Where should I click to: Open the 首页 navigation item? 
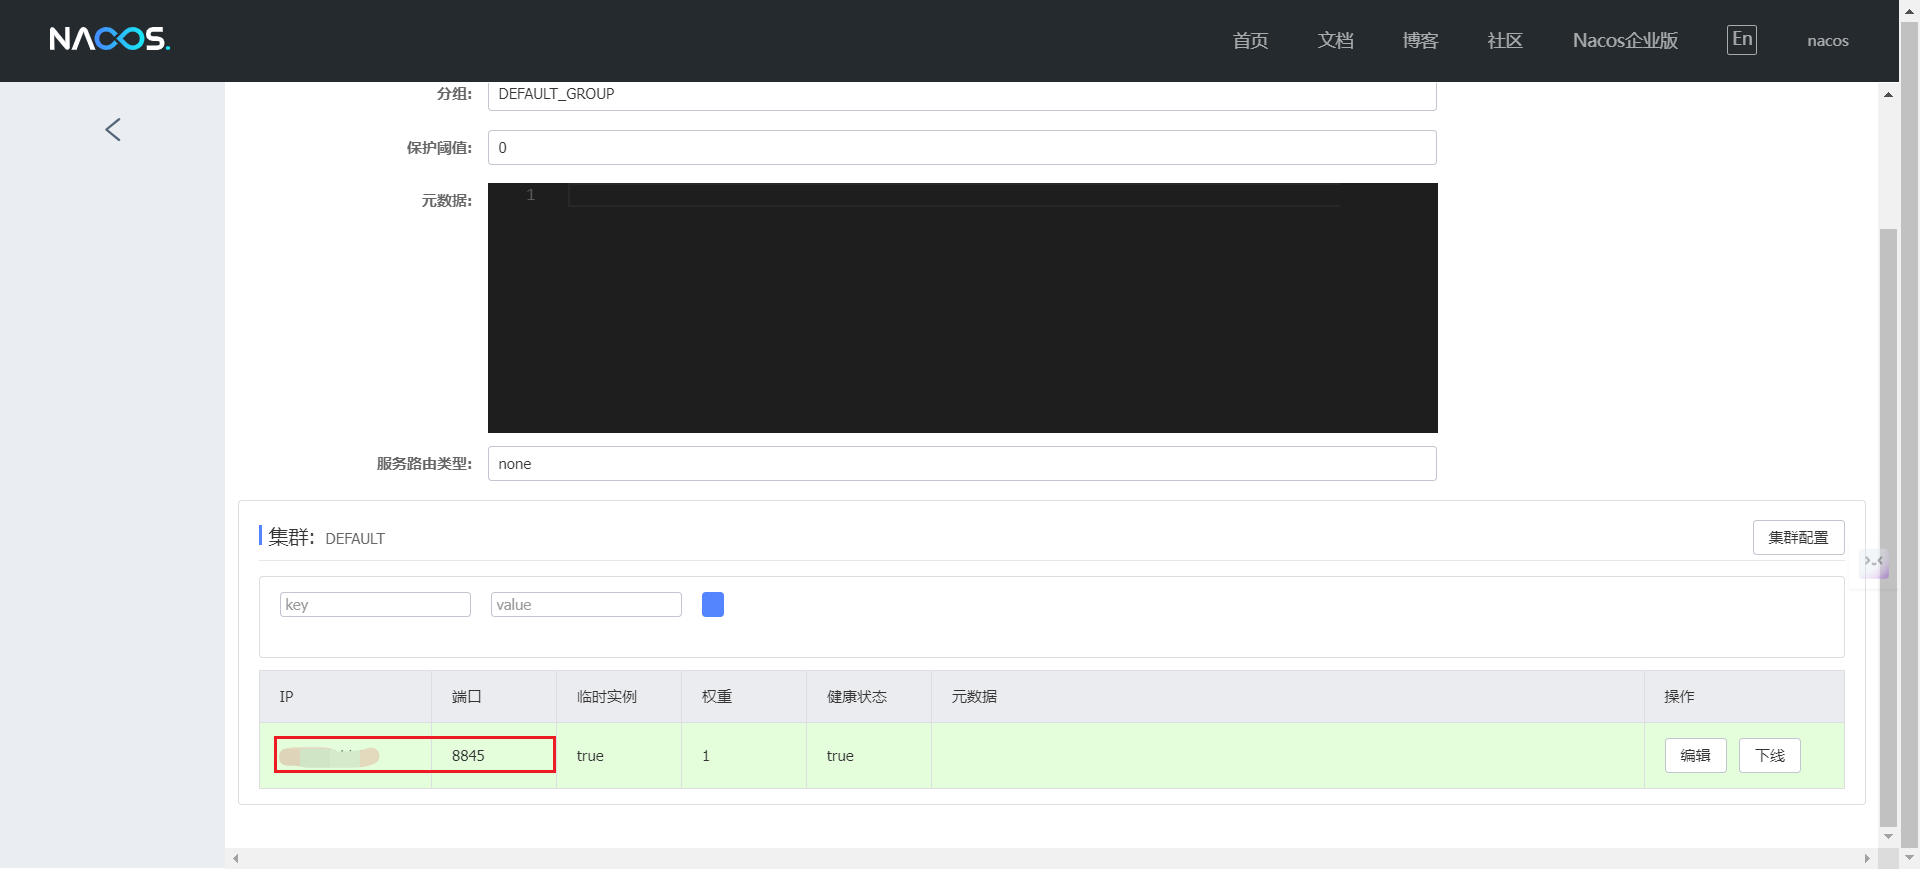click(1250, 41)
